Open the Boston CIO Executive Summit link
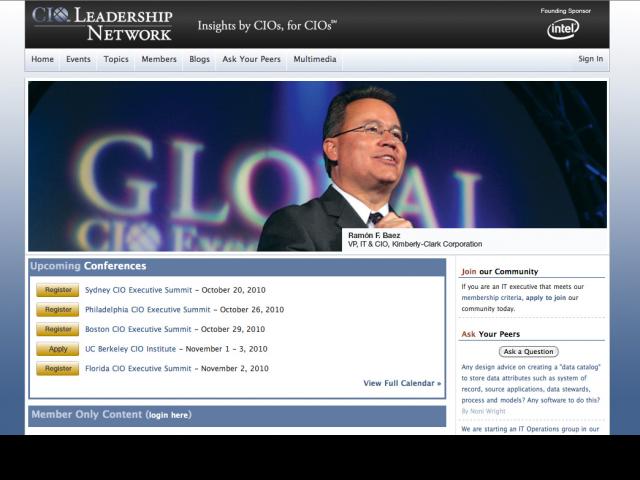The image size is (640, 480). (138, 329)
